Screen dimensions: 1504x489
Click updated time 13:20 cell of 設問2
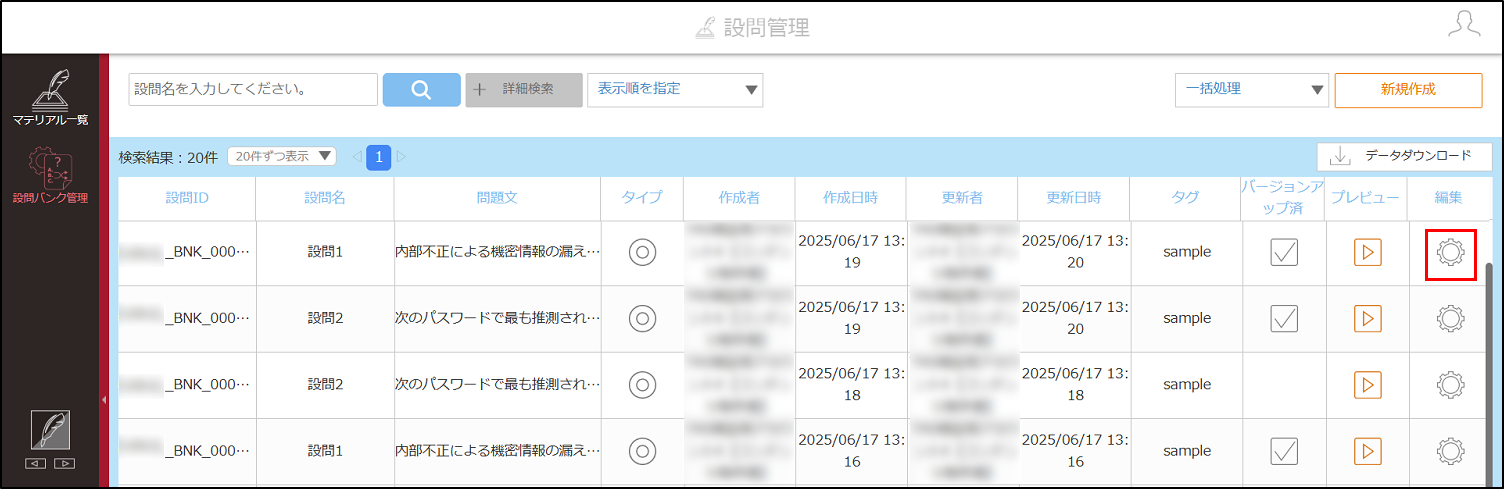tap(1074, 319)
